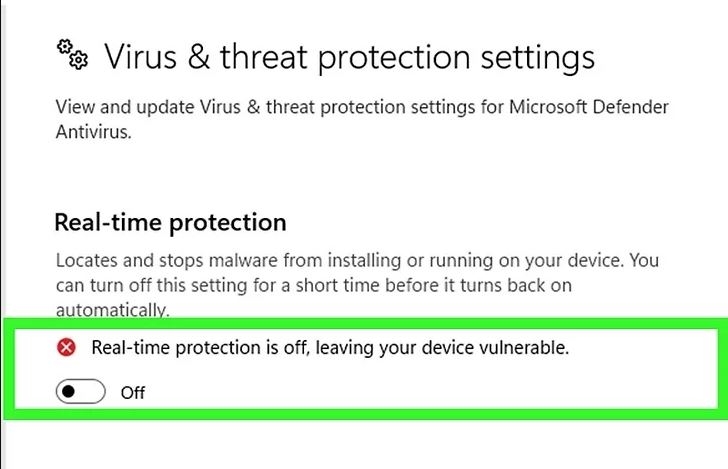The width and height of the screenshot is (728, 469).
Task: Click the word 'automatically.' above the warning
Action: pyautogui.click(x=113, y=310)
